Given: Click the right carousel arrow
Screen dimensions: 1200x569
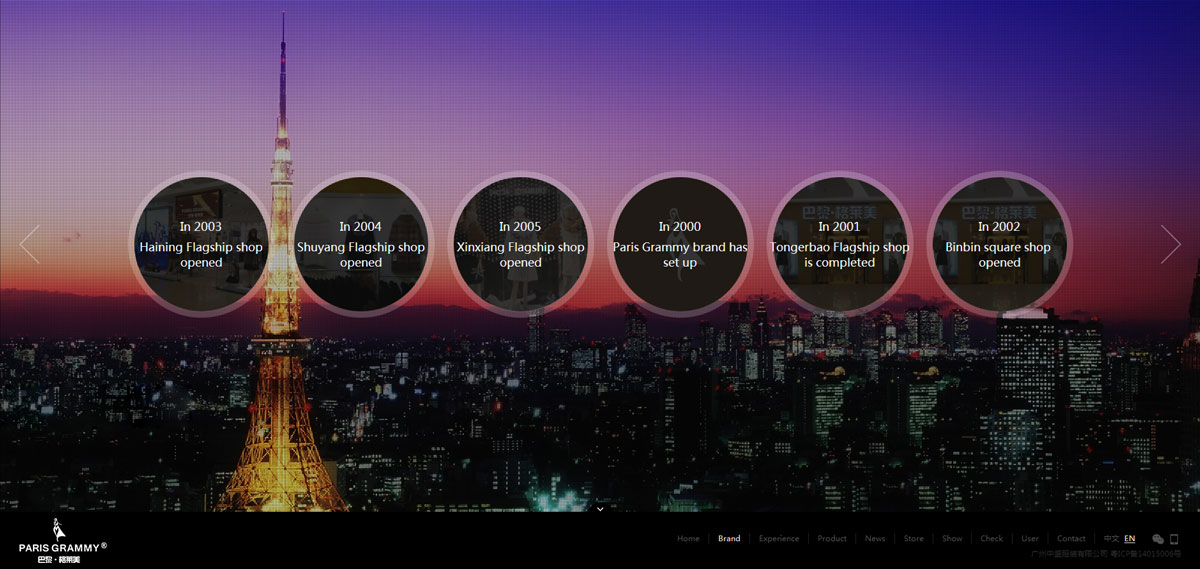Looking at the screenshot, I should (1170, 244).
